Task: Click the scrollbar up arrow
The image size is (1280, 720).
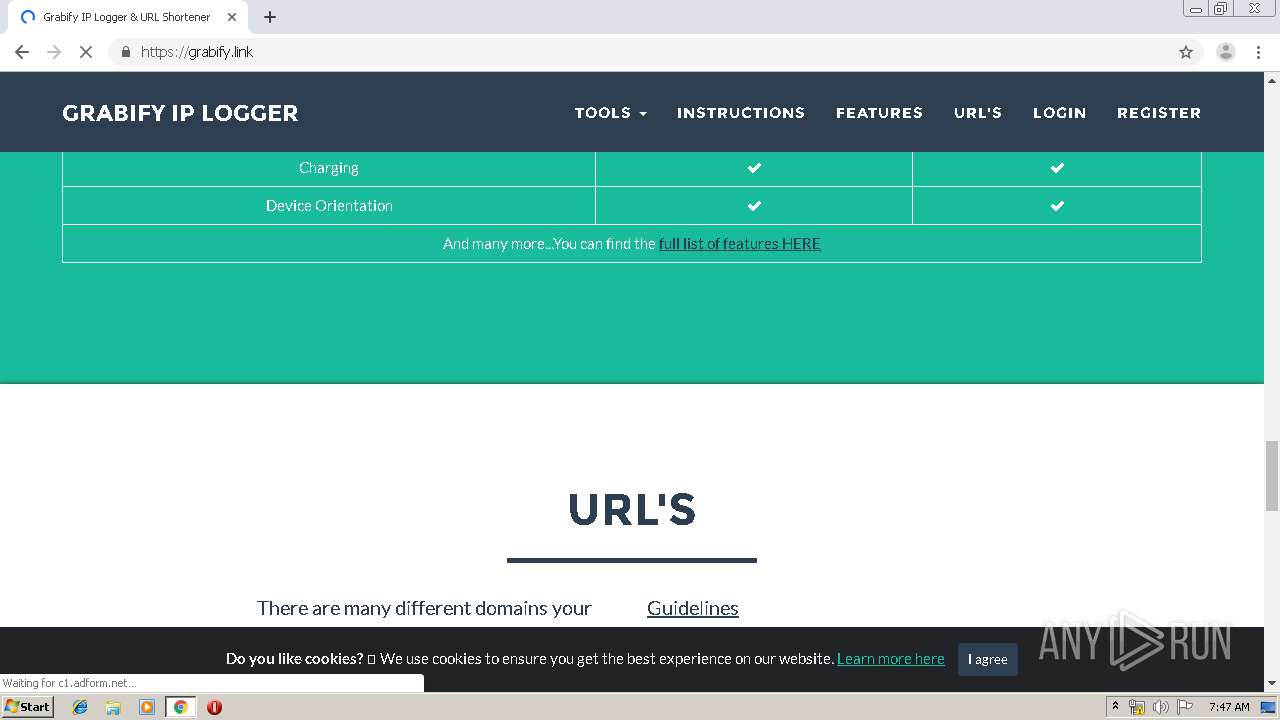Action: 1272,79
